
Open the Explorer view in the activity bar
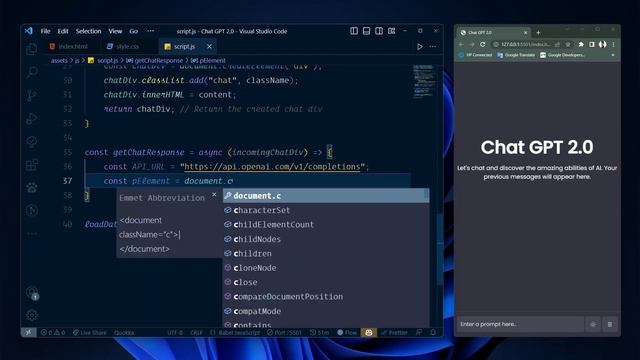click(x=32, y=49)
